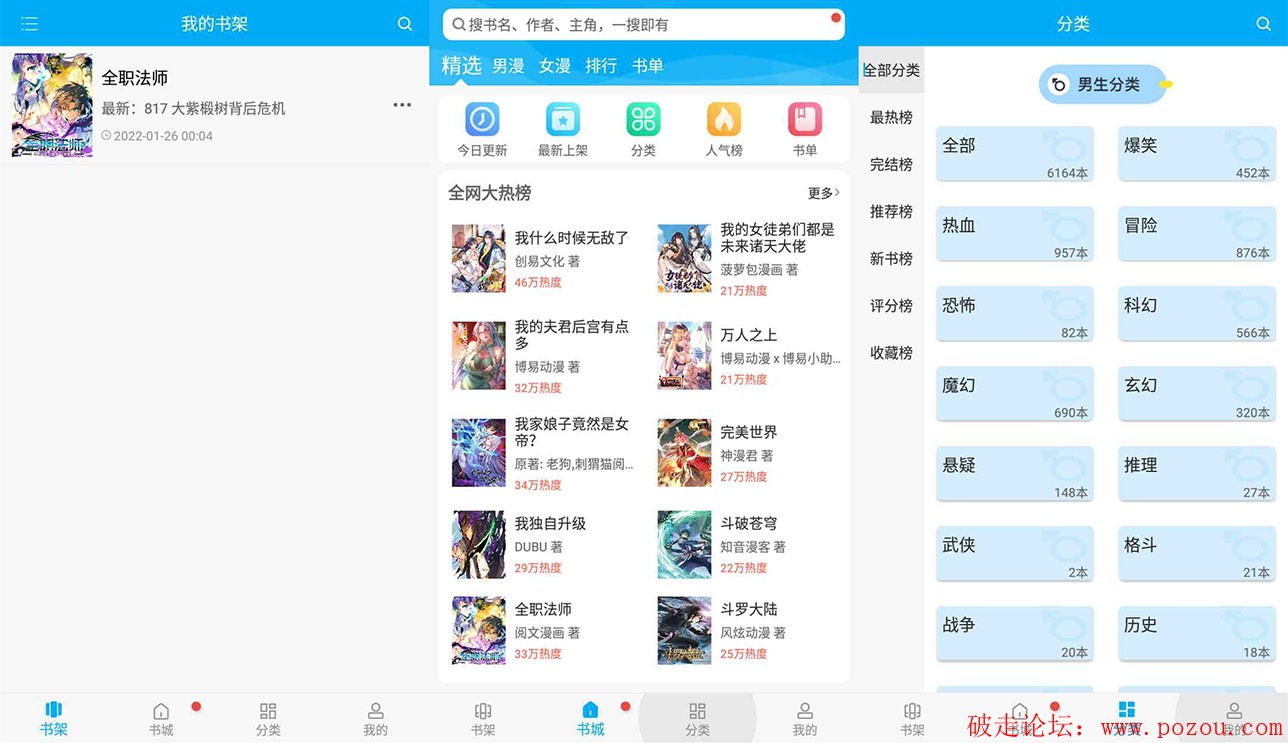Switch to the 排行 tab
Viewport: 1288px width, 743px height.
(x=601, y=66)
